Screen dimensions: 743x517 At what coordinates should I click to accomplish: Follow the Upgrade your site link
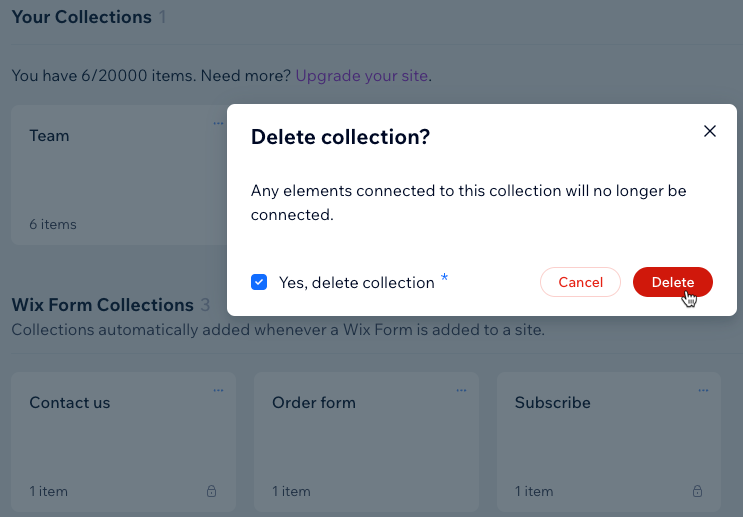click(362, 76)
